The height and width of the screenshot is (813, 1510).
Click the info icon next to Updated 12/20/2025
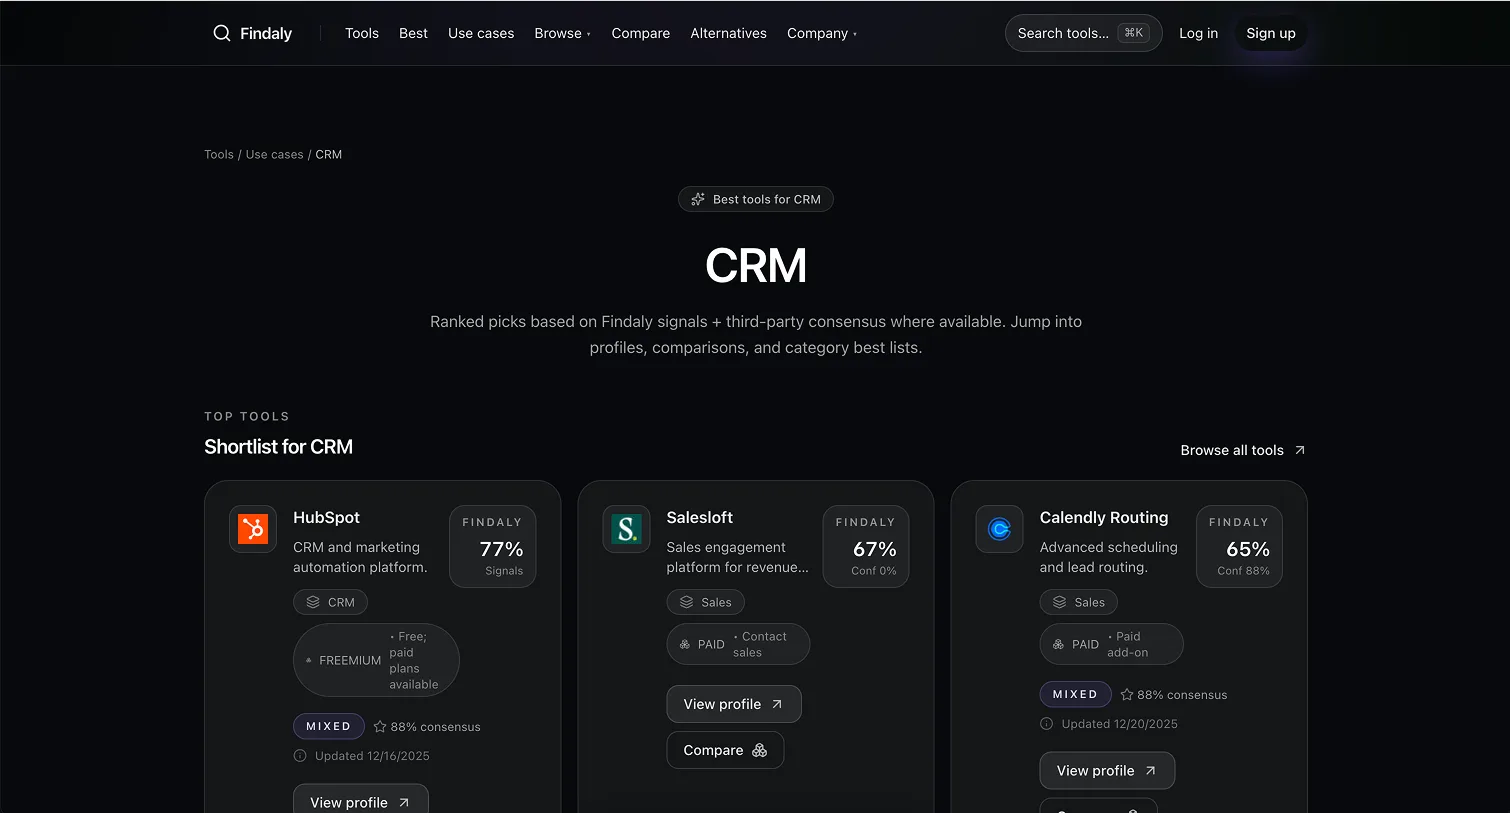(1047, 724)
